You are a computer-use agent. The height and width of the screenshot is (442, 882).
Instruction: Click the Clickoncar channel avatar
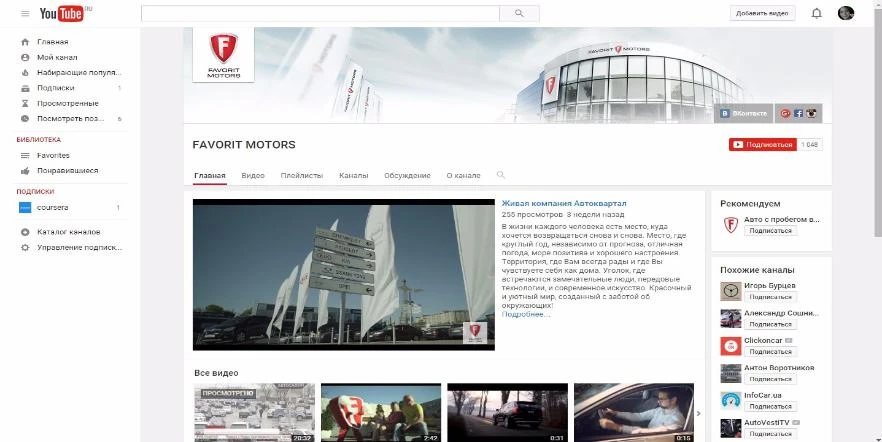[x=730, y=345]
